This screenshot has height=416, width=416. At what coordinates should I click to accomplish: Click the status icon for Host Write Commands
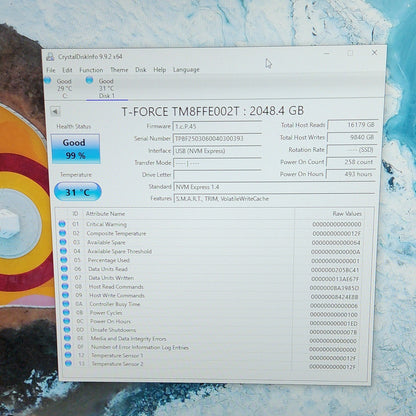click(66, 295)
